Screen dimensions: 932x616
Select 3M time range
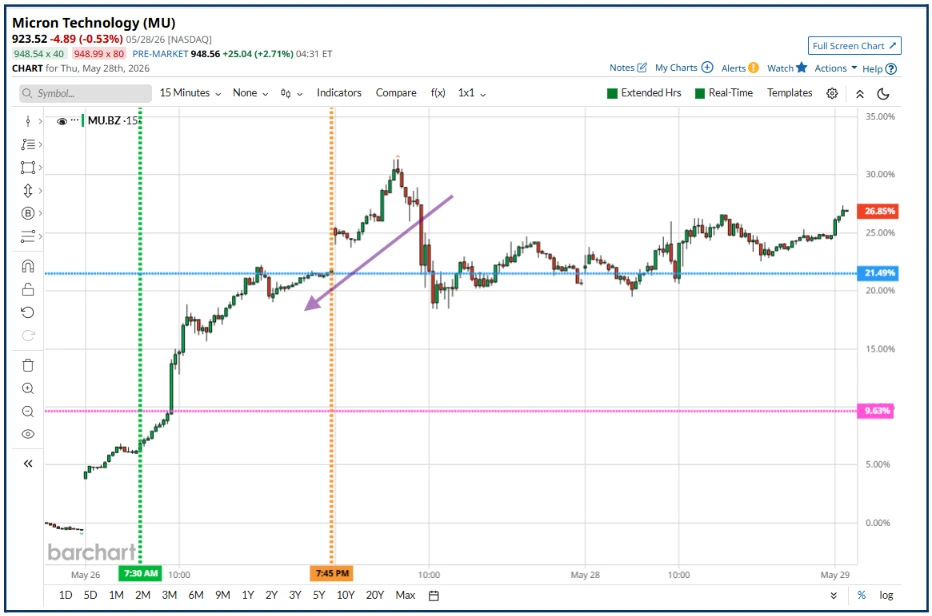click(x=169, y=595)
